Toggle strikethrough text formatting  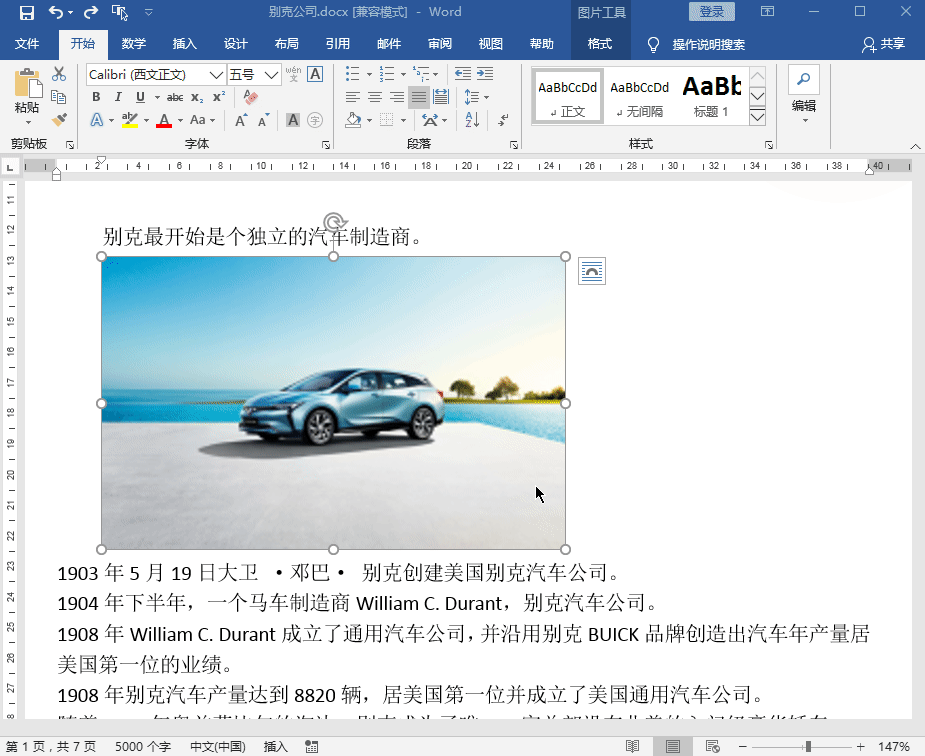(x=175, y=97)
